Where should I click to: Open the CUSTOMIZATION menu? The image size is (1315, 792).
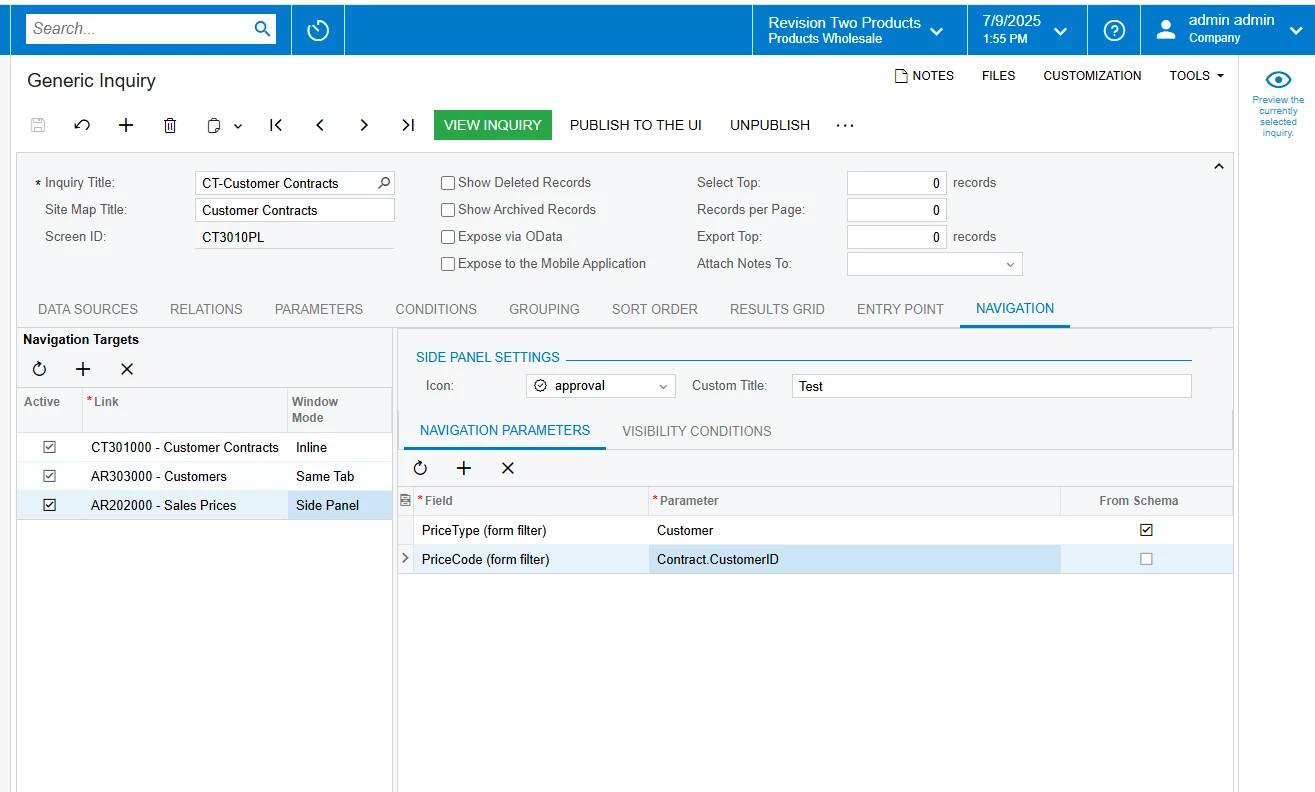coord(1092,76)
